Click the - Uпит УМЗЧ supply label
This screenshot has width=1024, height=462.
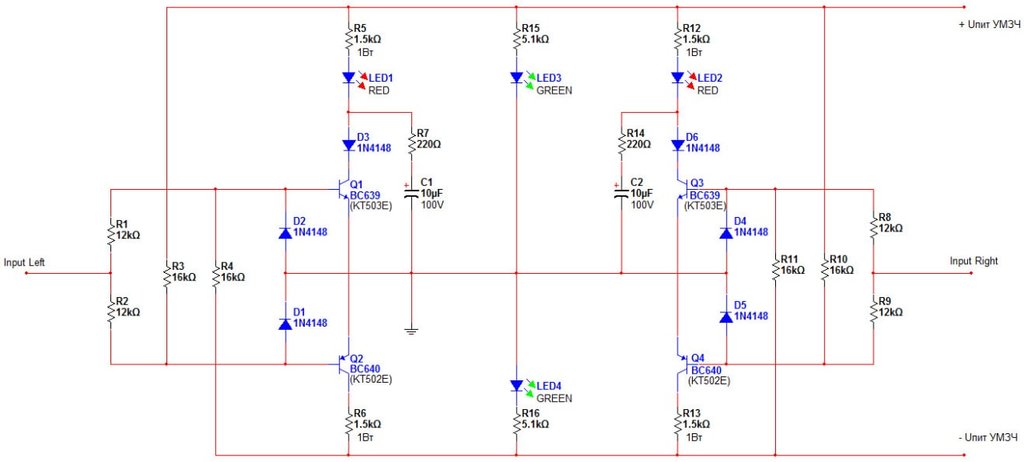point(987,437)
